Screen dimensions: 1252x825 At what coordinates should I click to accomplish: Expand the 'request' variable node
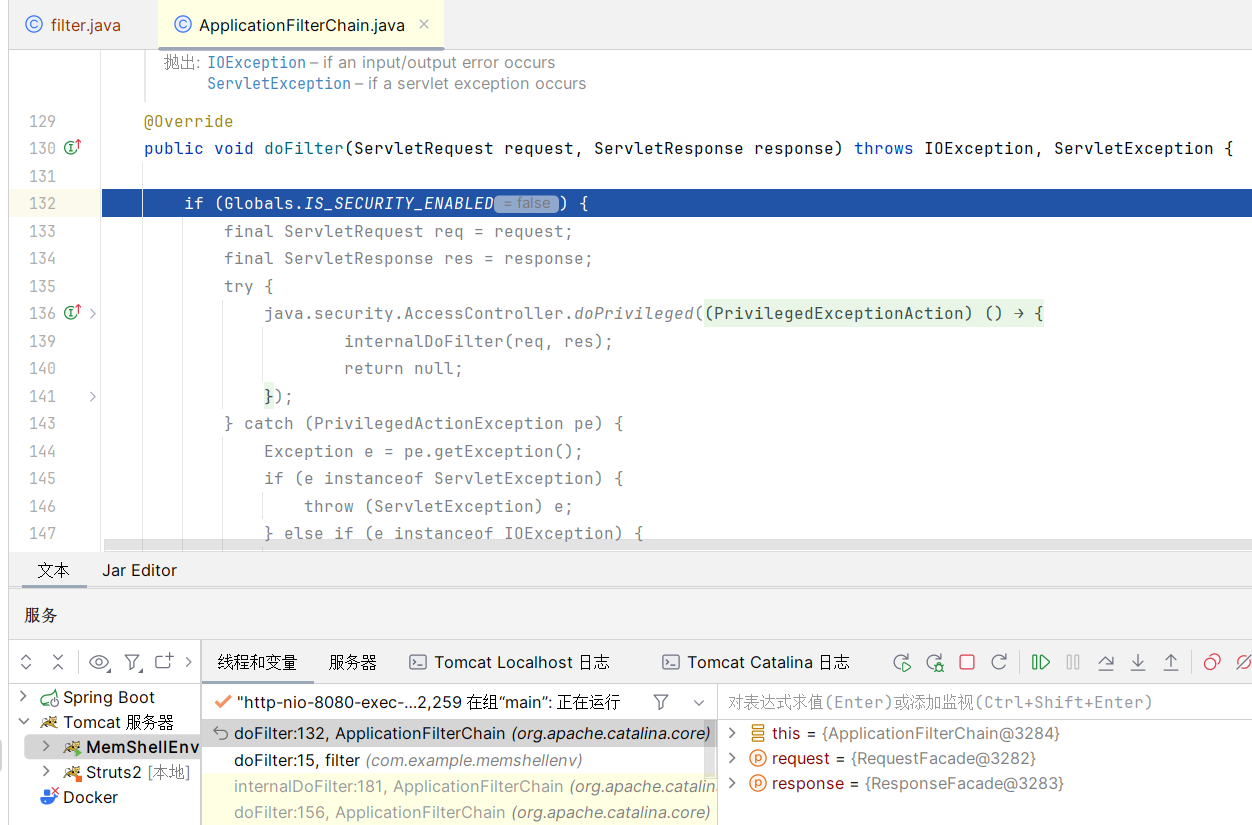(x=732, y=758)
